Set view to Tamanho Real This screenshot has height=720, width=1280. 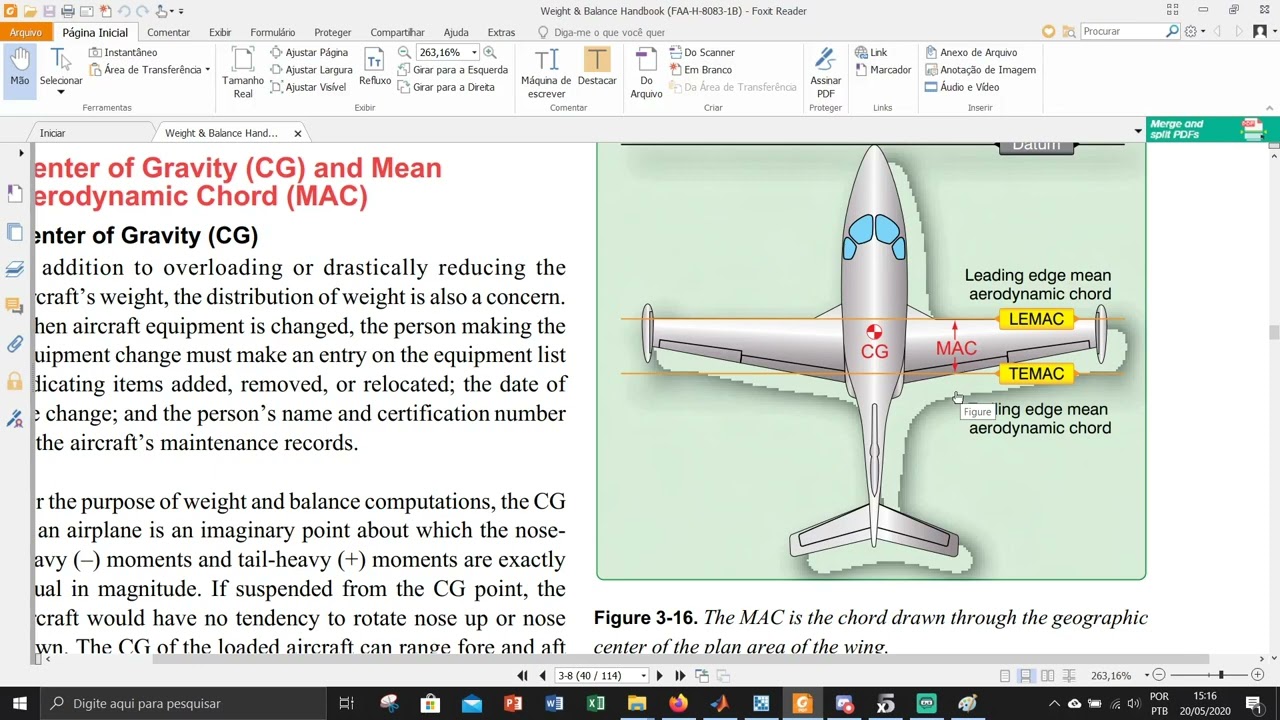(243, 72)
